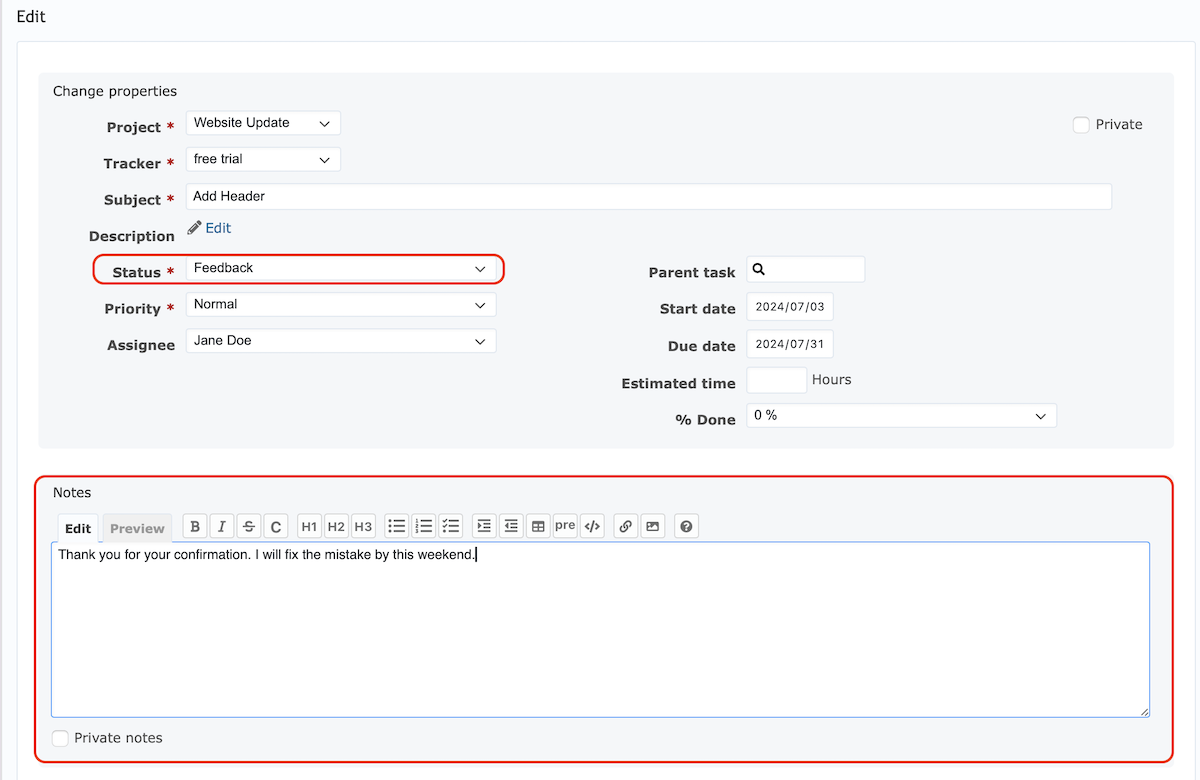The width and height of the screenshot is (1200, 780).
Task: Create an unordered bullet list
Action: click(x=396, y=525)
